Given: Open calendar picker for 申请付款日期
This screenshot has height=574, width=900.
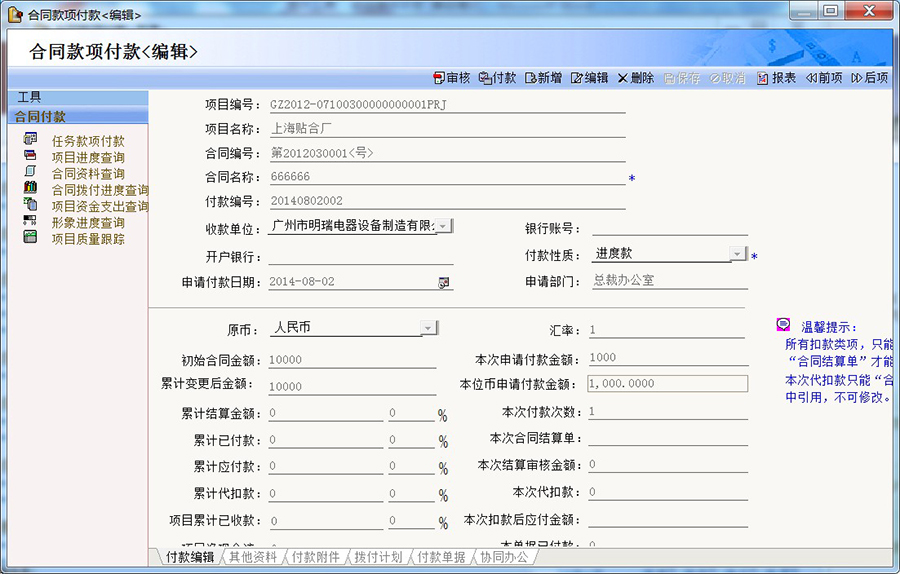Looking at the screenshot, I should tap(444, 283).
